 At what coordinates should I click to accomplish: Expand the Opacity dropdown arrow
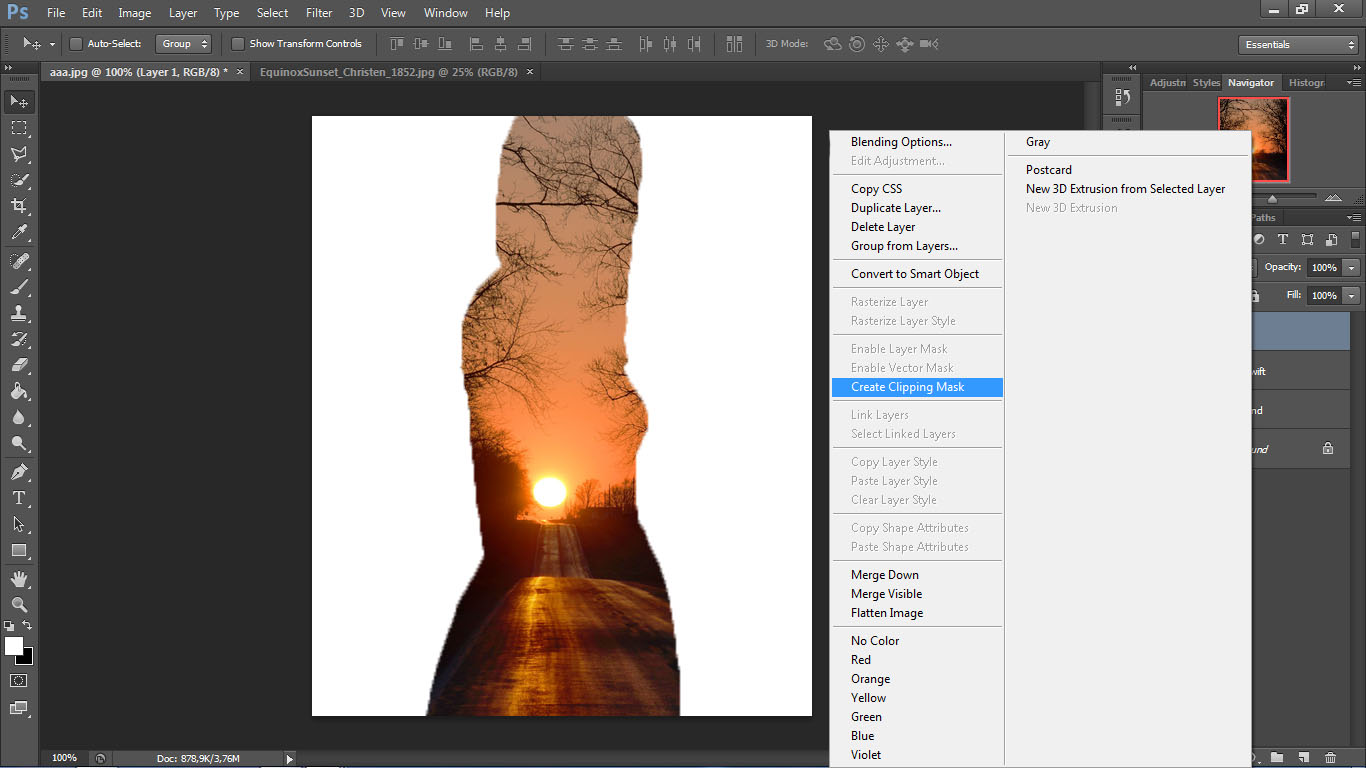(1352, 267)
